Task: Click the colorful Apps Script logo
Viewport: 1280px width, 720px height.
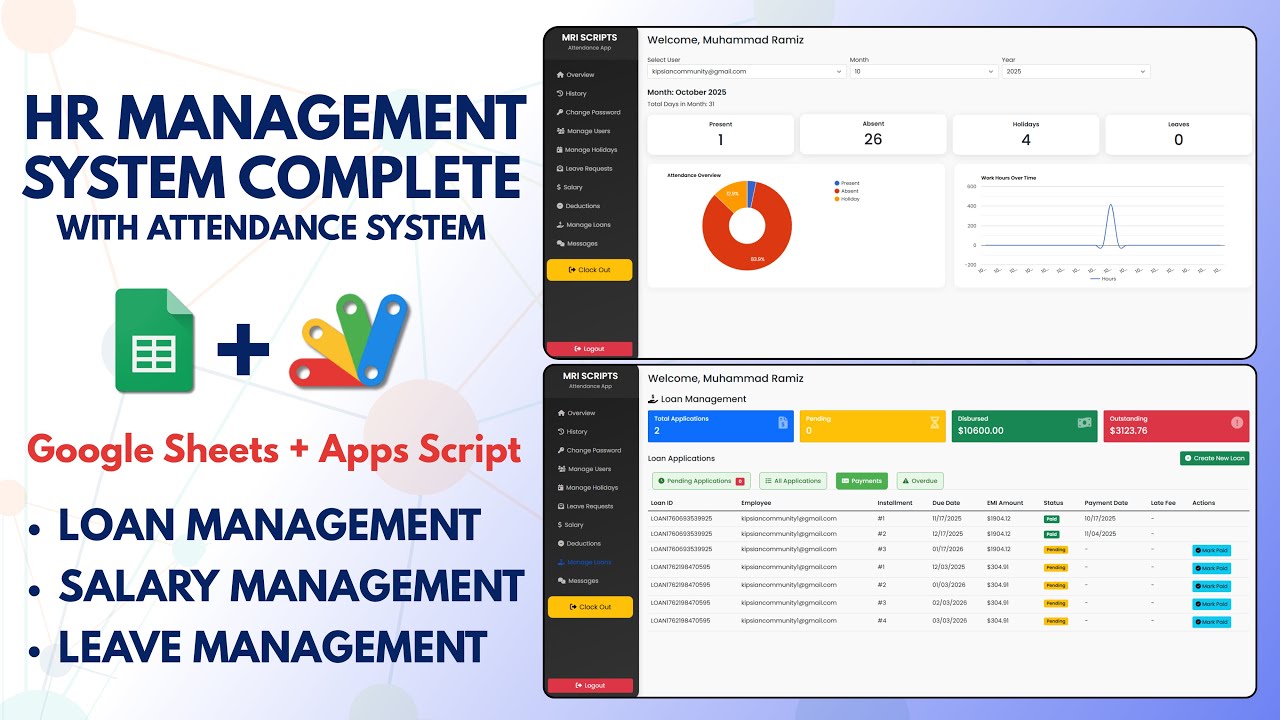Action: (x=349, y=341)
